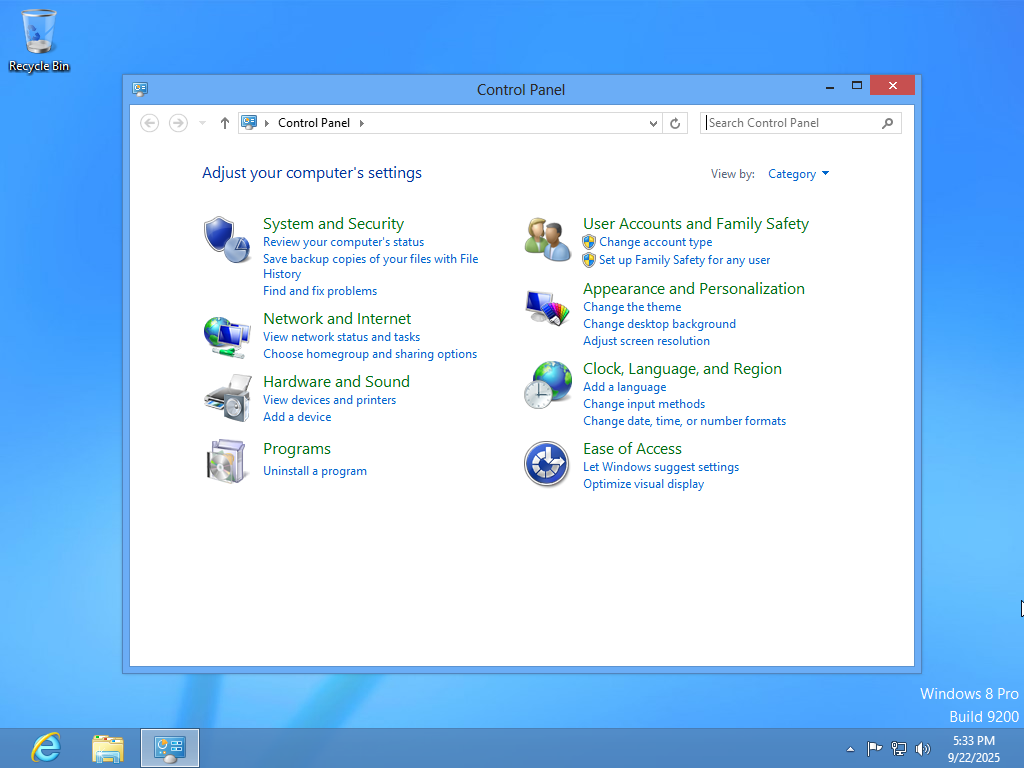Launch Internet Explorer from the taskbar
The width and height of the screenshot is (1024, 768).
[x=46, y=748]
